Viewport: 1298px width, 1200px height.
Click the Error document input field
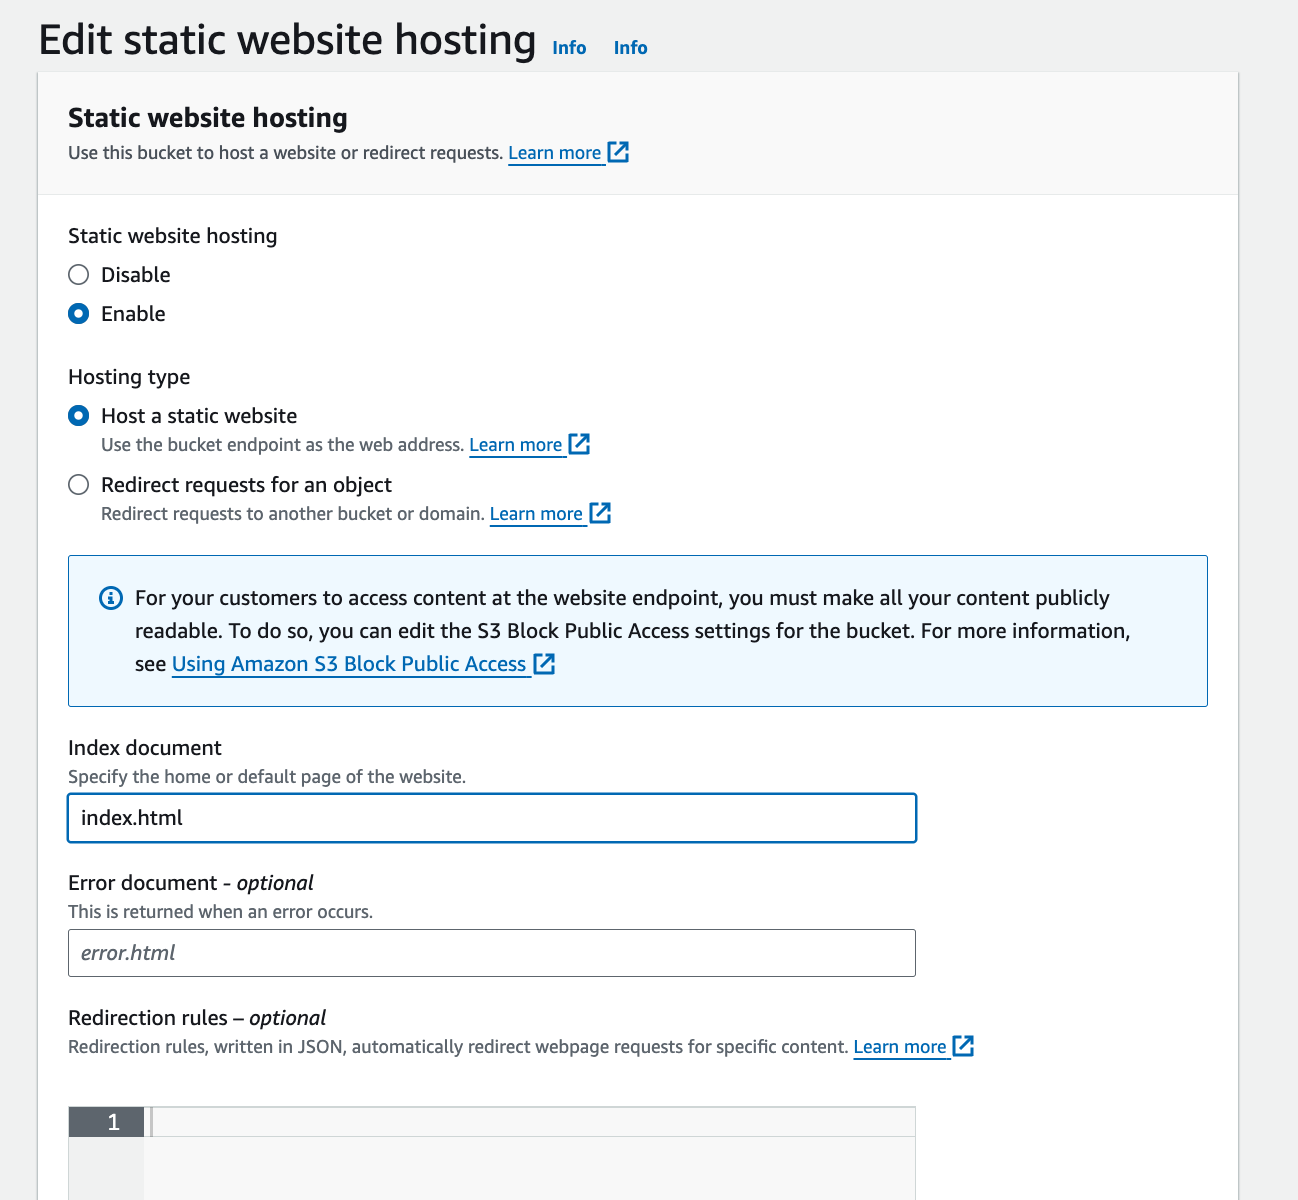(x=492, y=953)
